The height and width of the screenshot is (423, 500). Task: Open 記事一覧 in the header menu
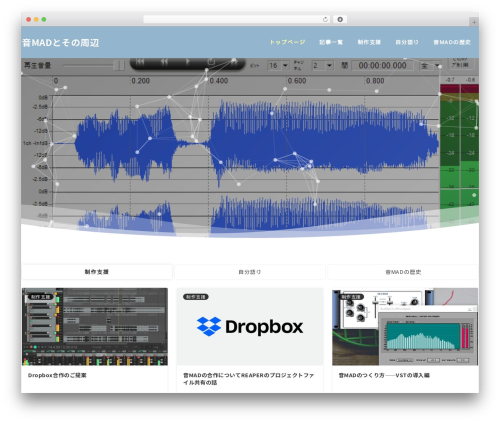click(x=331, y=42)
